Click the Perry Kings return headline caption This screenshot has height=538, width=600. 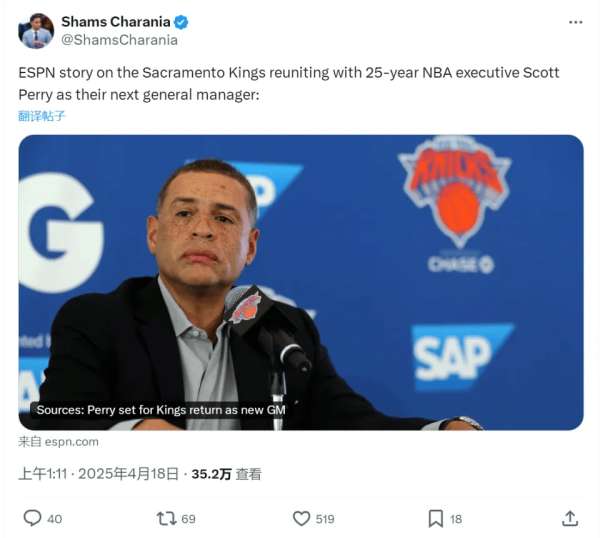pos(161,410)
